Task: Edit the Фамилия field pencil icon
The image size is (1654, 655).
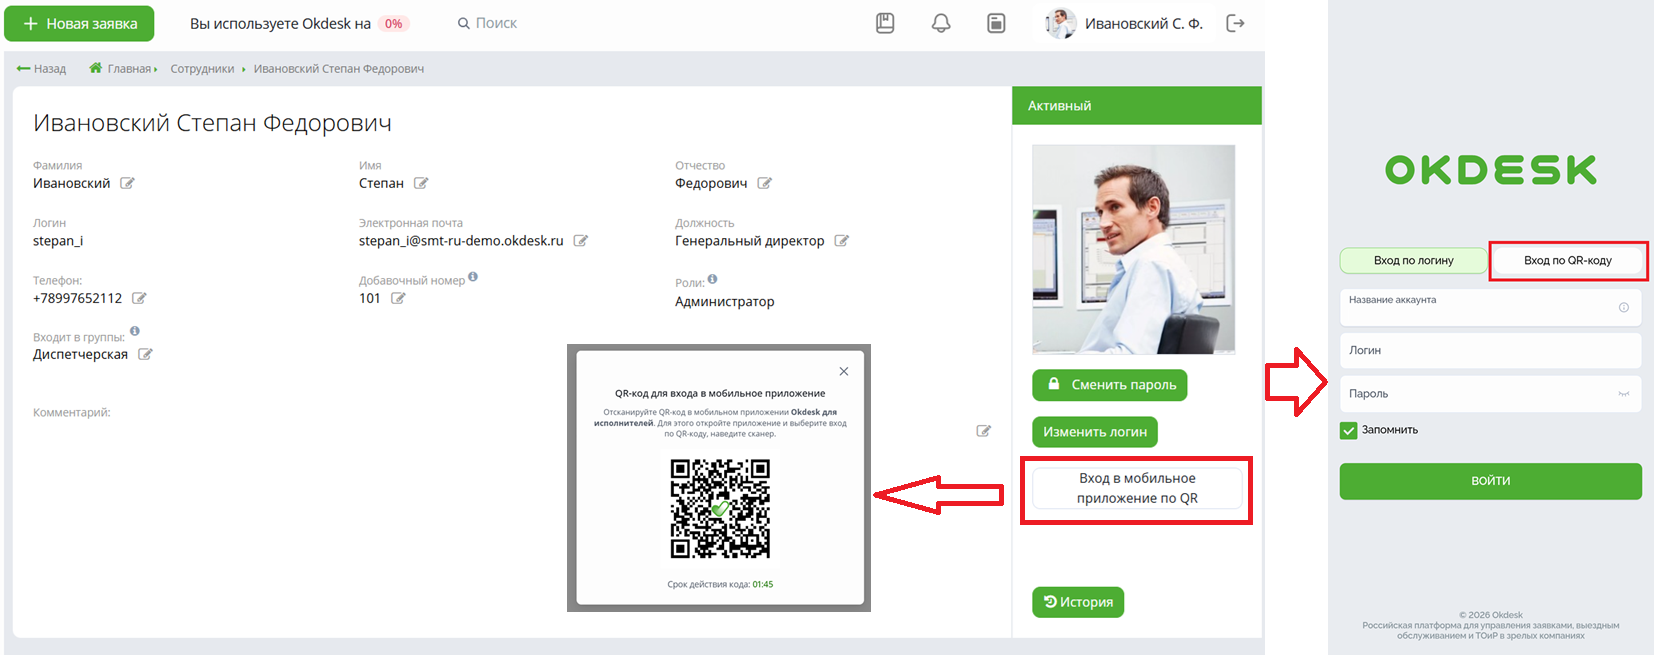Action: [x=127, y=183]
